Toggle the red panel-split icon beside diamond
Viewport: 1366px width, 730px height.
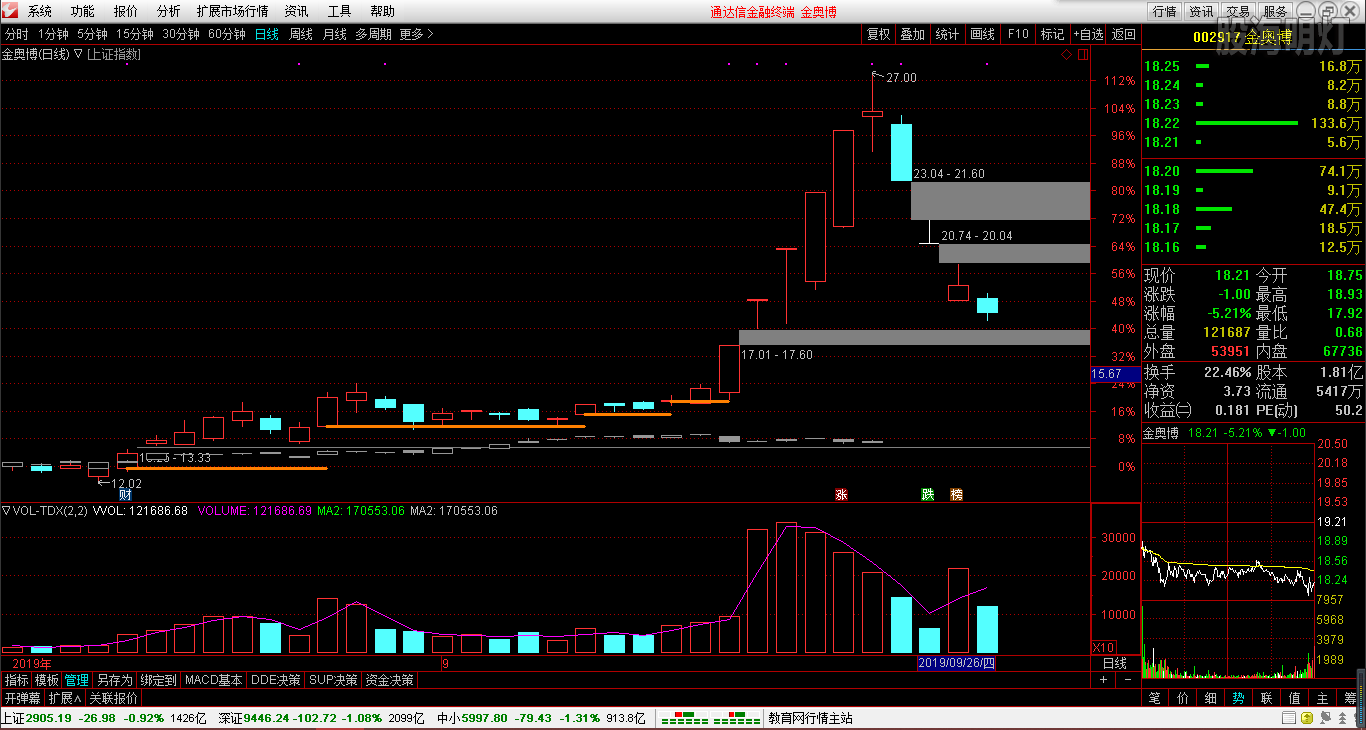[x=1083, y=55]
